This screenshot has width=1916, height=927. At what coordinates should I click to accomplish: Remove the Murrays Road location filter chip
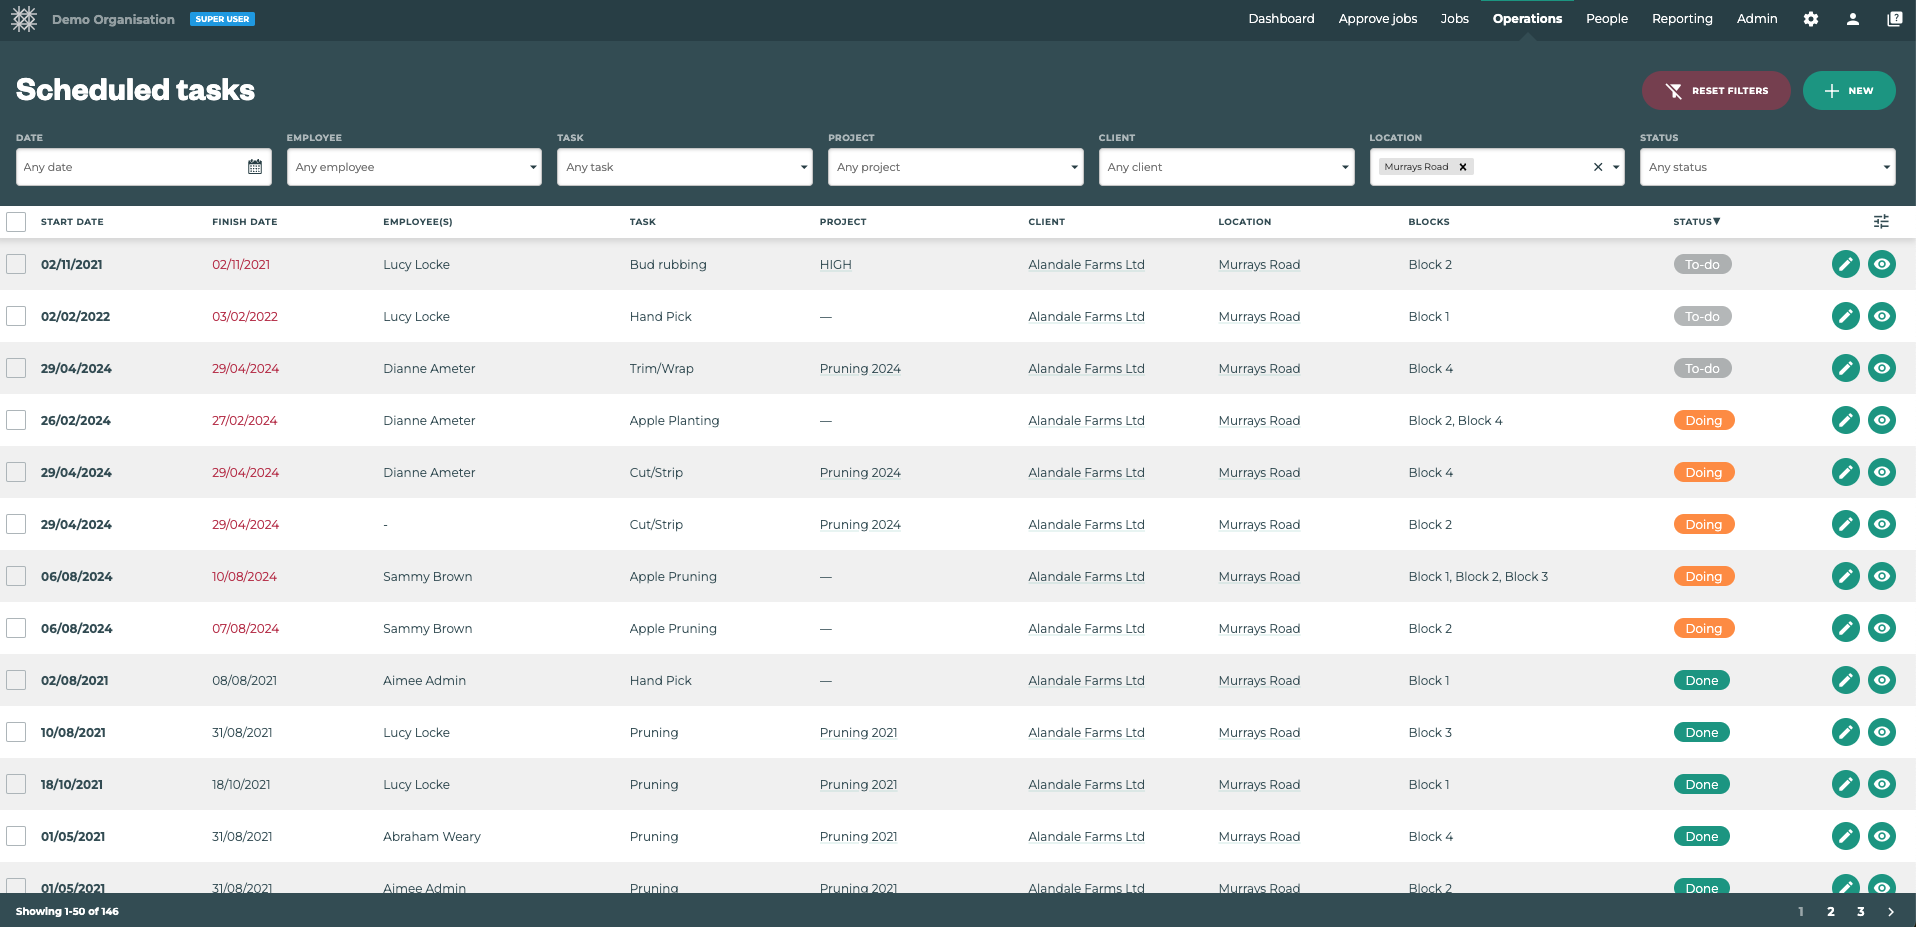pyautogui.click(x=1462, y=166)
